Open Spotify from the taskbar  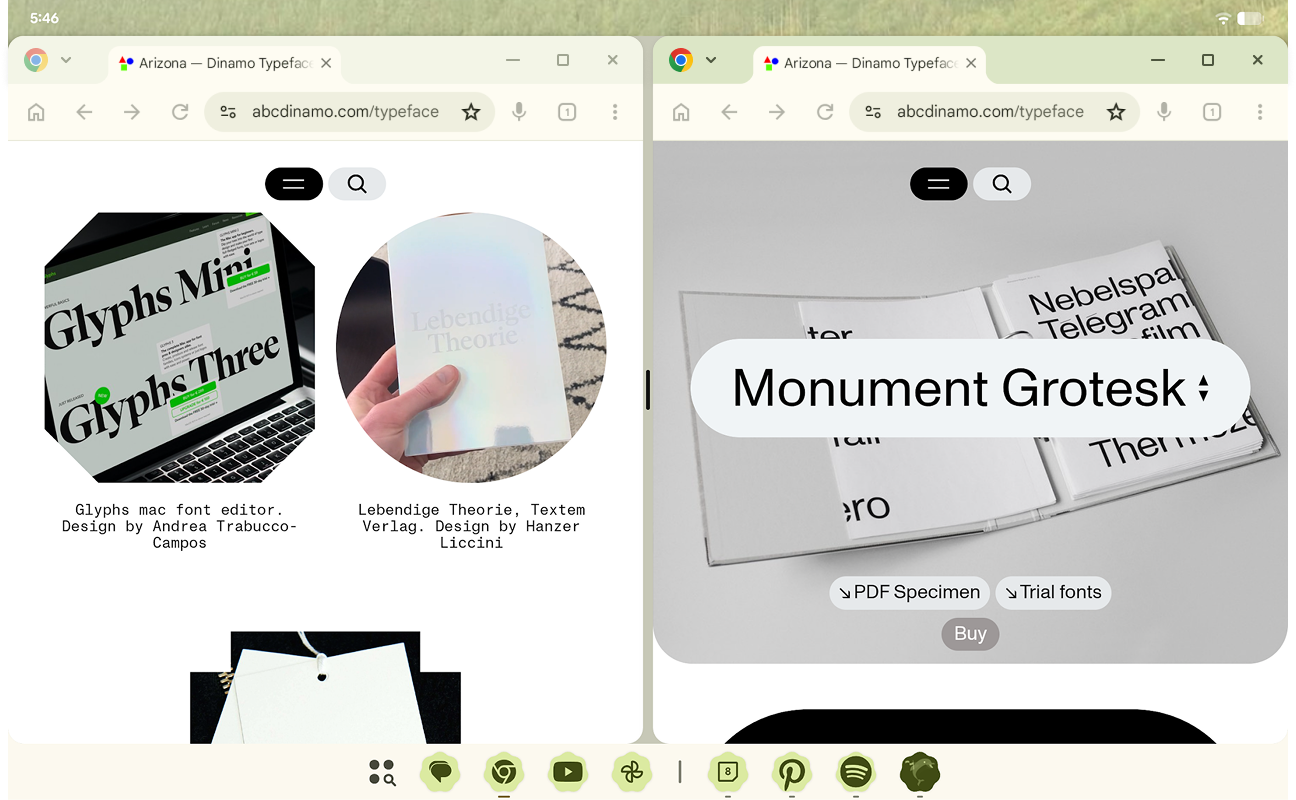point(855,772)
